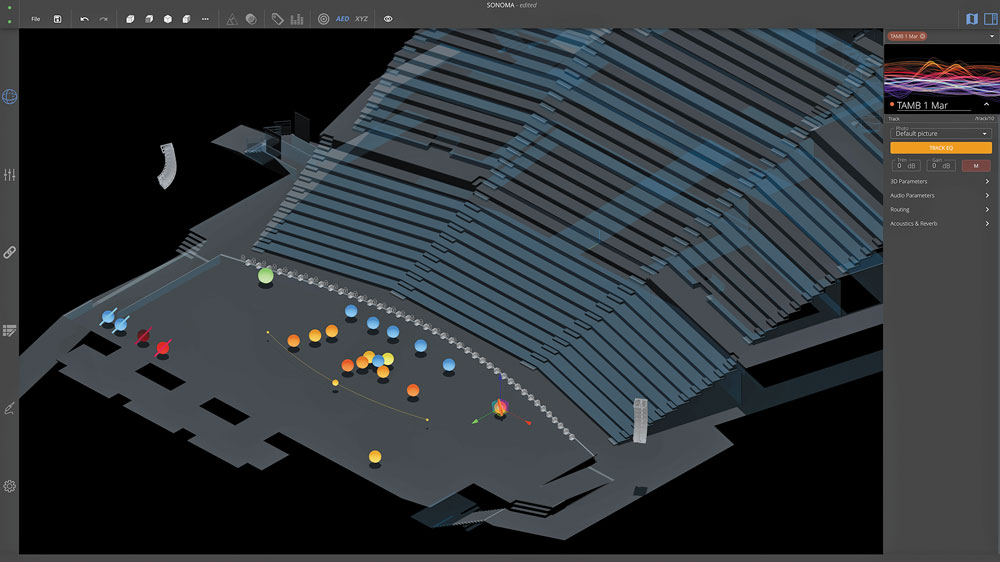Open the Default picture photo dropdown
The width and height of the screenshot is (1000, 562).
pyautogui.click(x=941, y=133)
